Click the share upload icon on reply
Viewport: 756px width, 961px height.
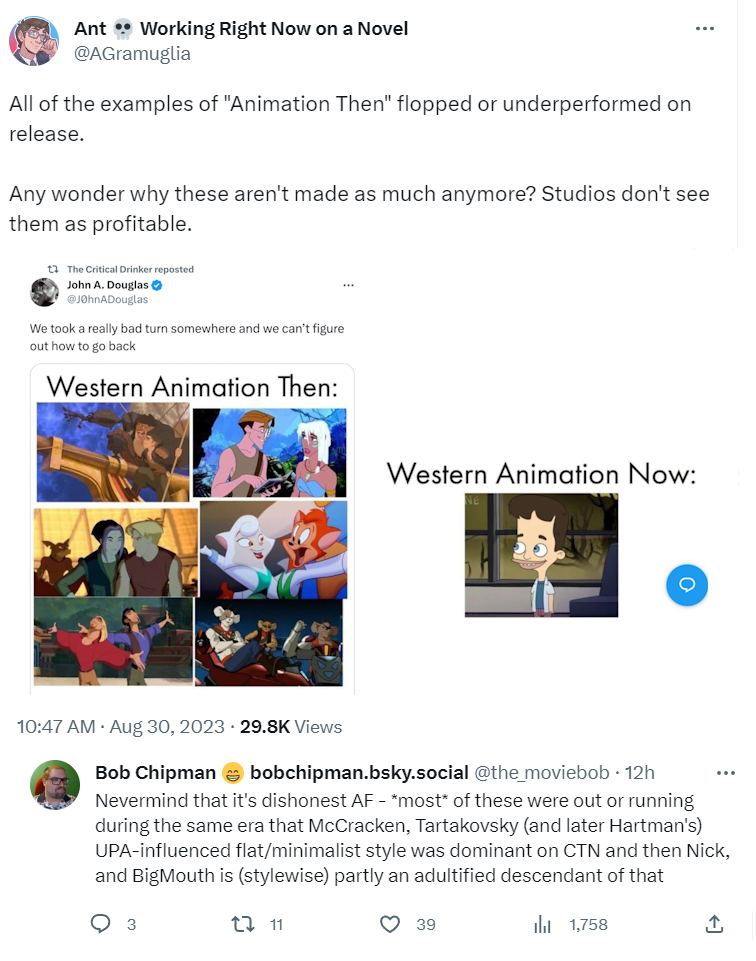pos(714,924)
